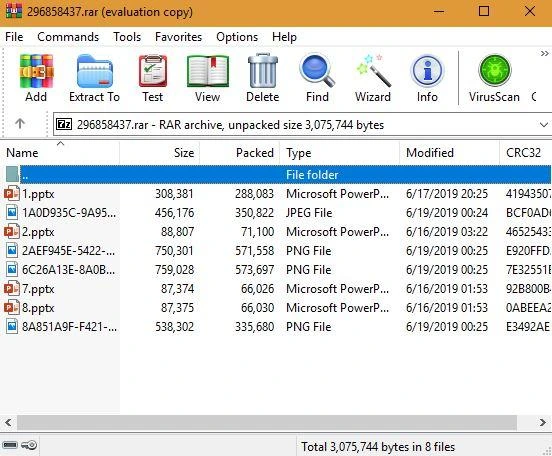Click the JPEG File type cell

(x=309, y=213)
